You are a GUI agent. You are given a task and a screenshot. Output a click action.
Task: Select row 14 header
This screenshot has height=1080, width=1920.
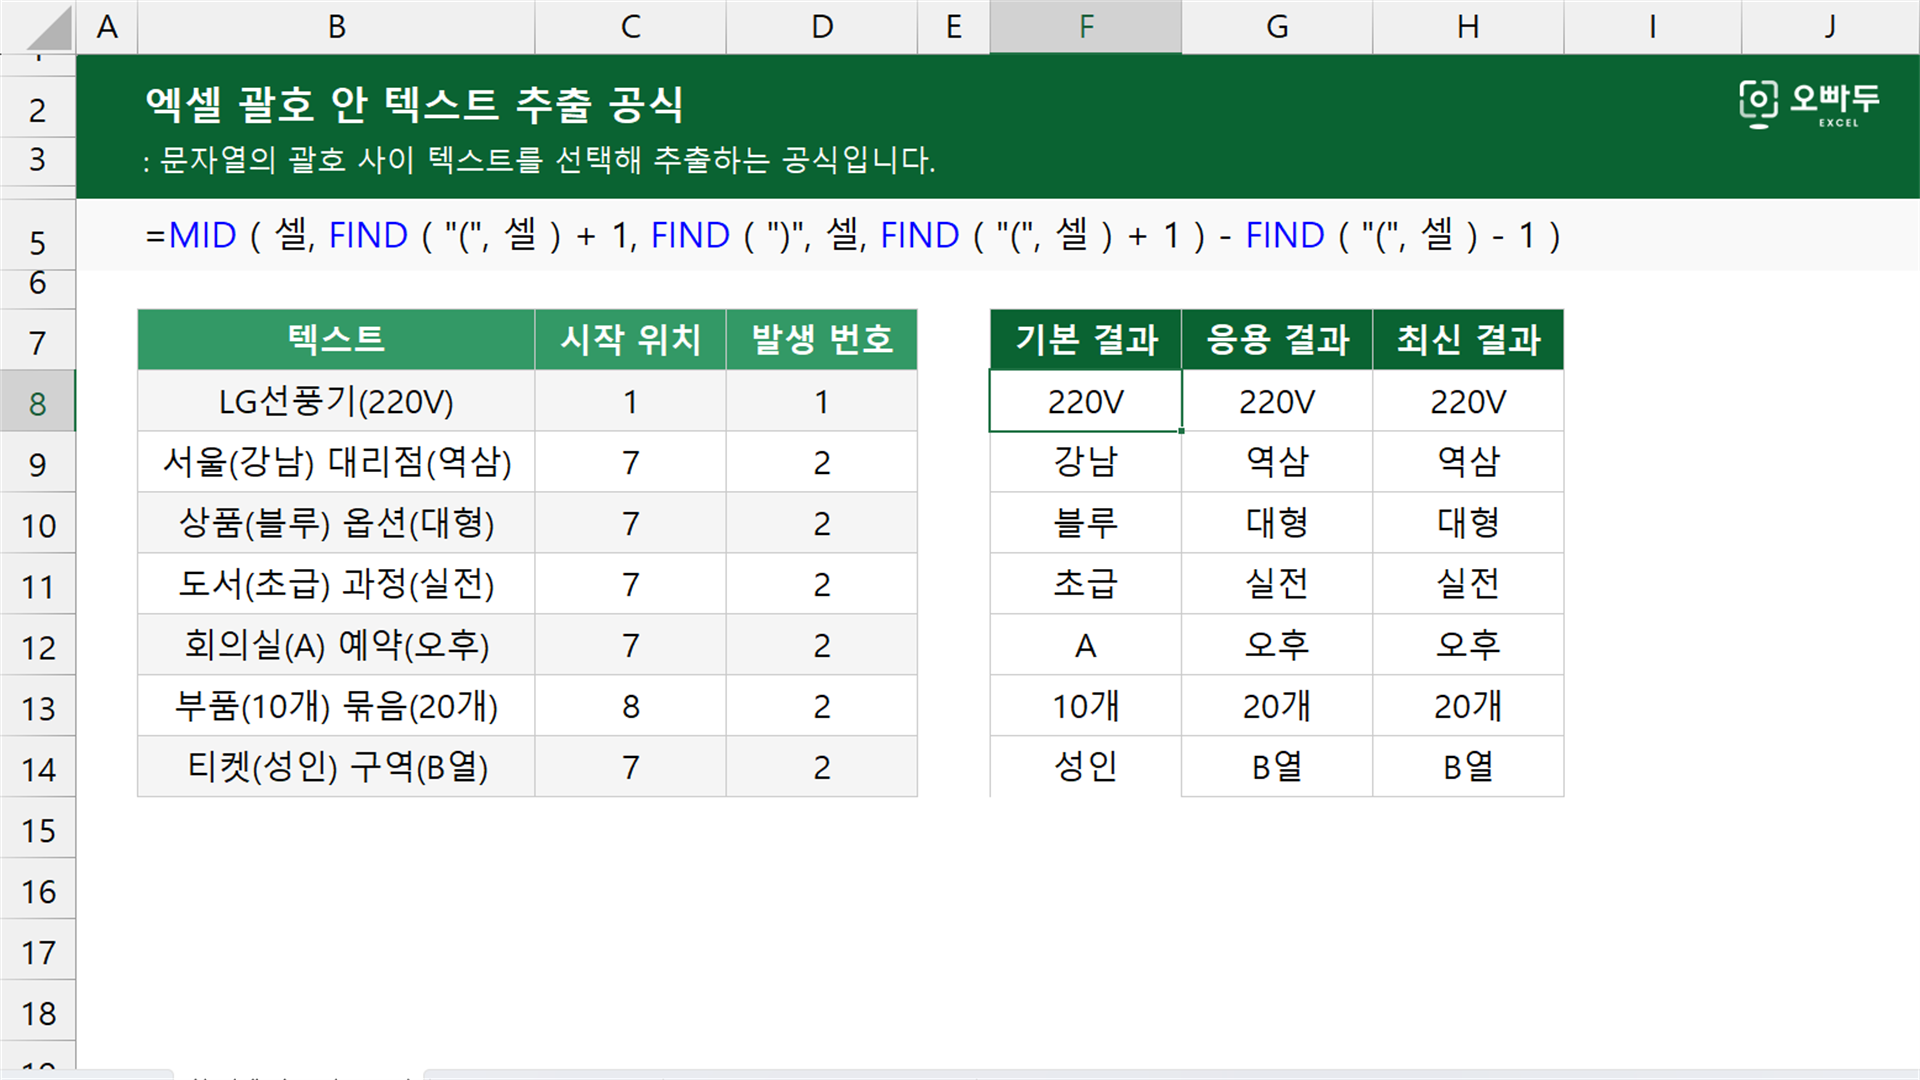[37, 768]
